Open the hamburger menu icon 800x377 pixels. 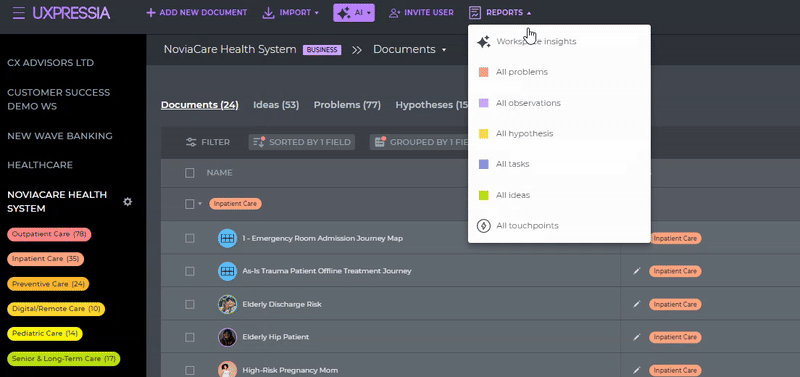pos(19,13)
